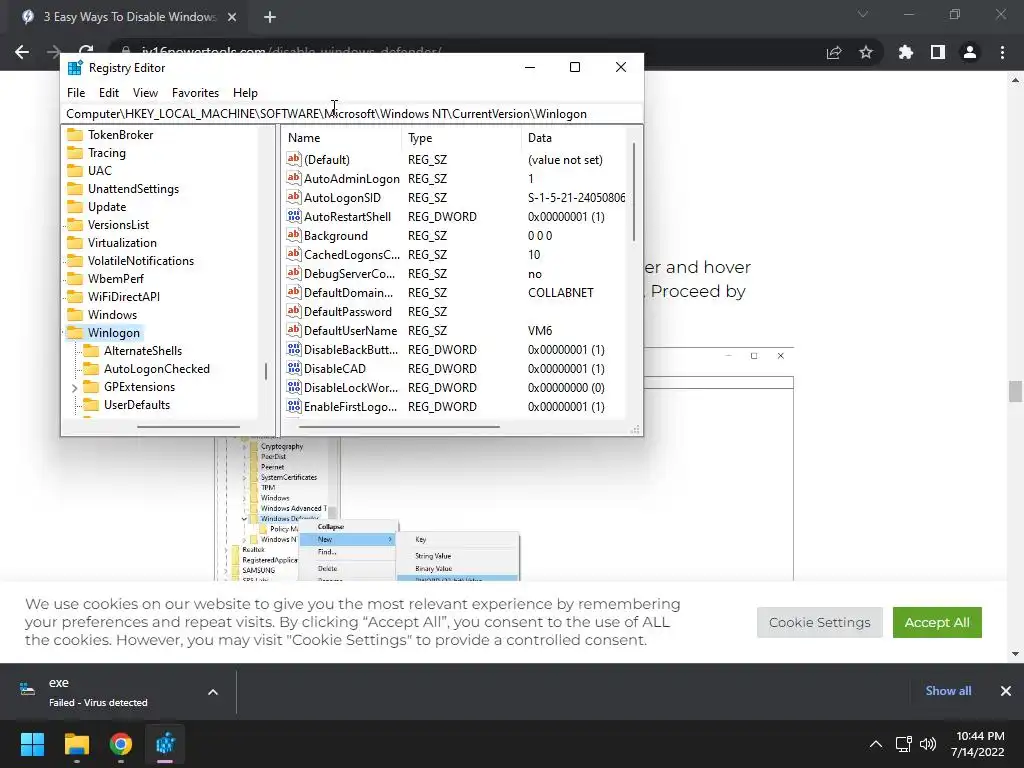This screenshot has height=768, width=1024.
Task: Click the EnableFirstLogo DWORD value icon
Action: [294, 406]
